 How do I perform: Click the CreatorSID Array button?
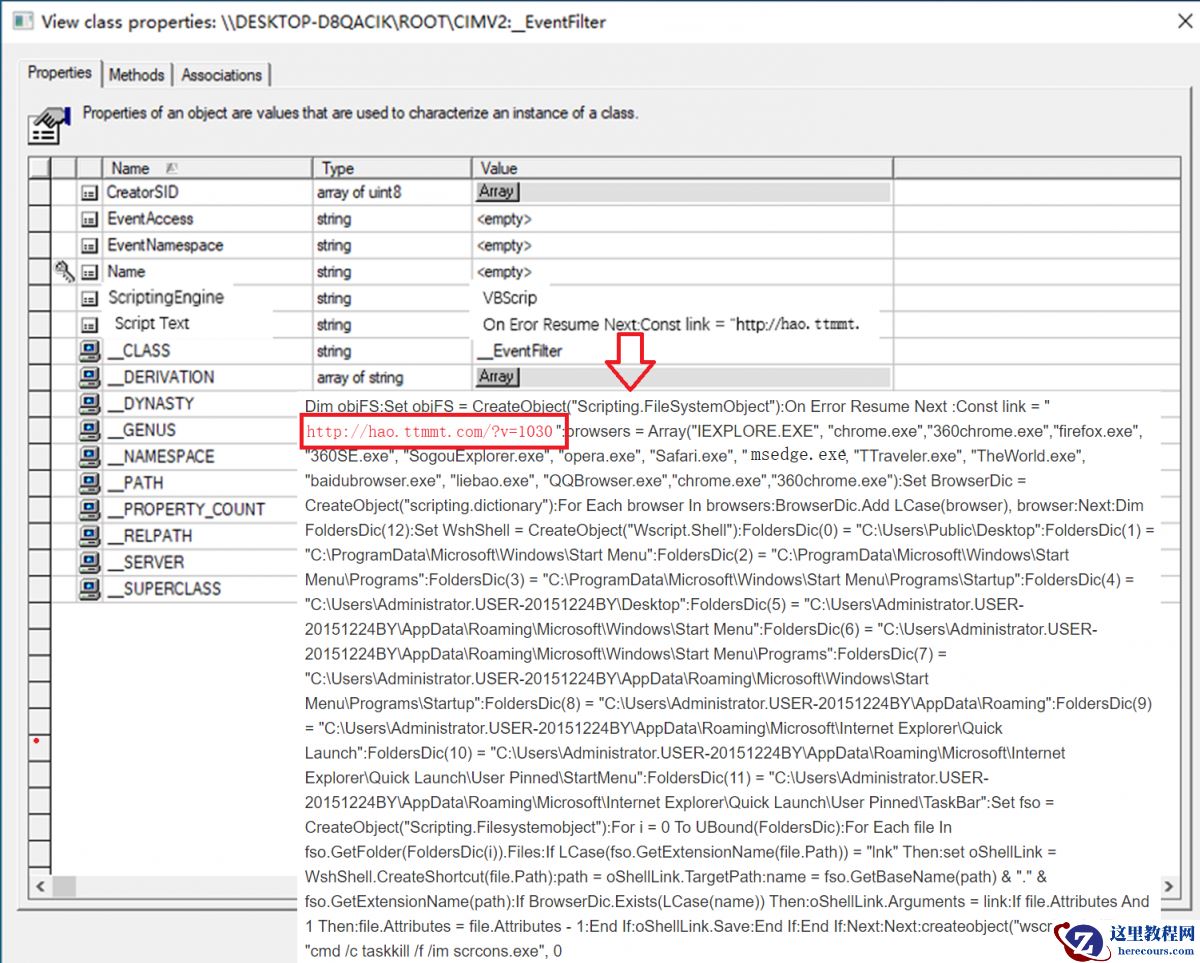(497, 191)
